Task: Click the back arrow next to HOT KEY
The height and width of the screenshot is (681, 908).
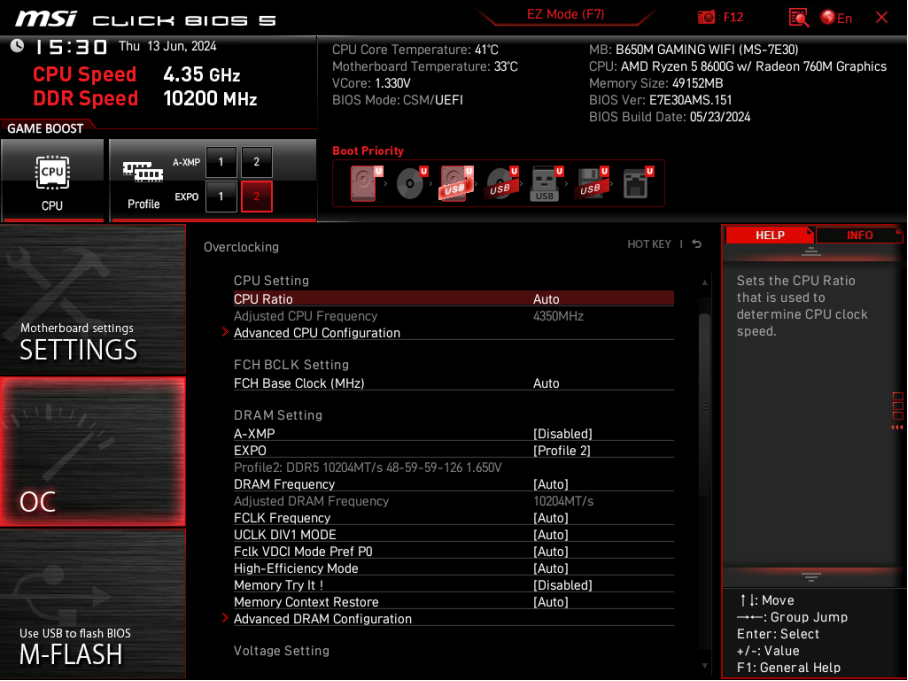Action: [697, 244]
